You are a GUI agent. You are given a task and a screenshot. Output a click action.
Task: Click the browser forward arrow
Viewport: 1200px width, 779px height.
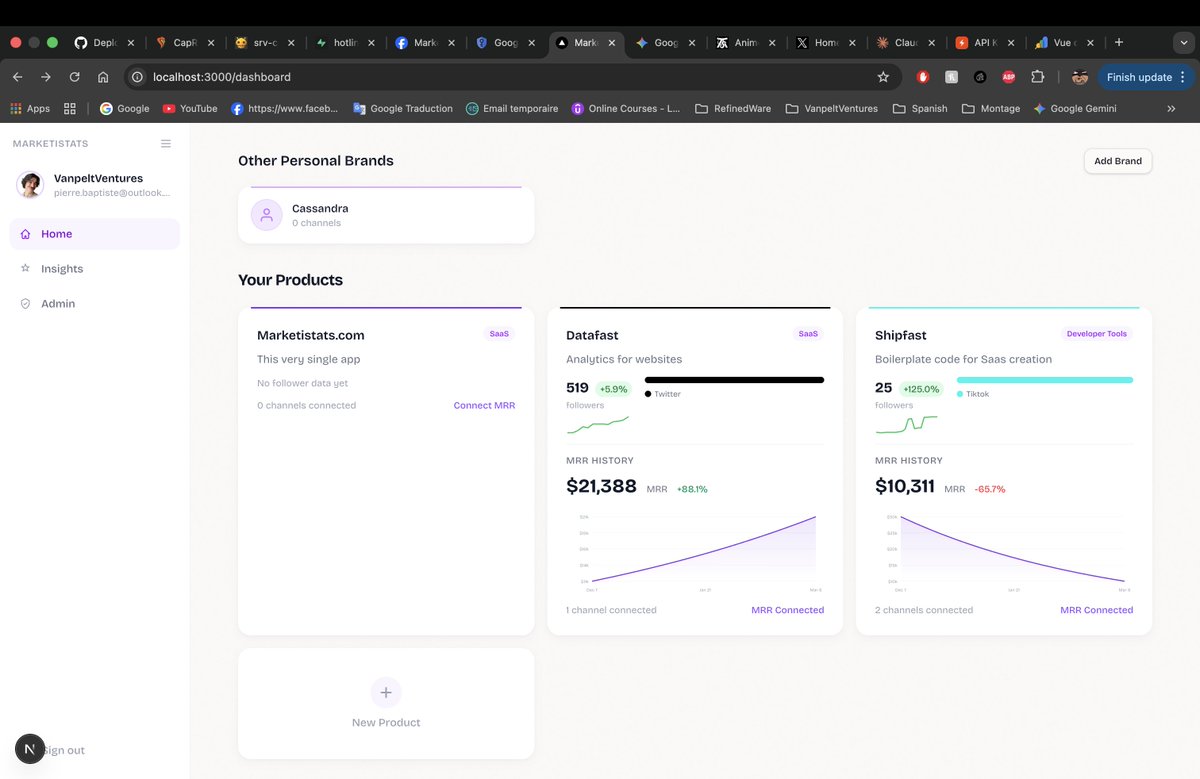pos(46,77)
